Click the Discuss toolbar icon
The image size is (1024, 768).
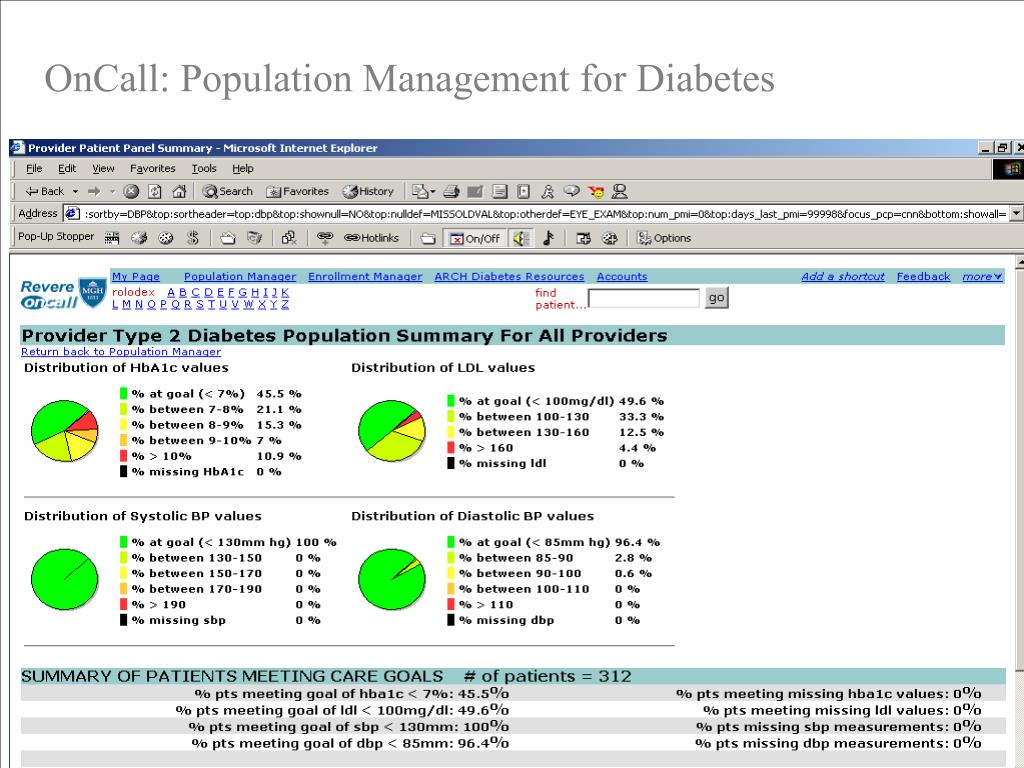point(500,191)
